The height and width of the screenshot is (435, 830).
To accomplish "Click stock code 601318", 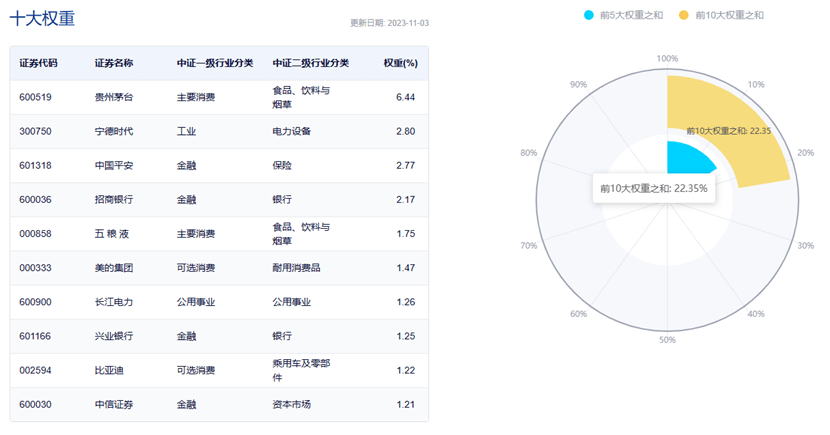I will 36,166.
